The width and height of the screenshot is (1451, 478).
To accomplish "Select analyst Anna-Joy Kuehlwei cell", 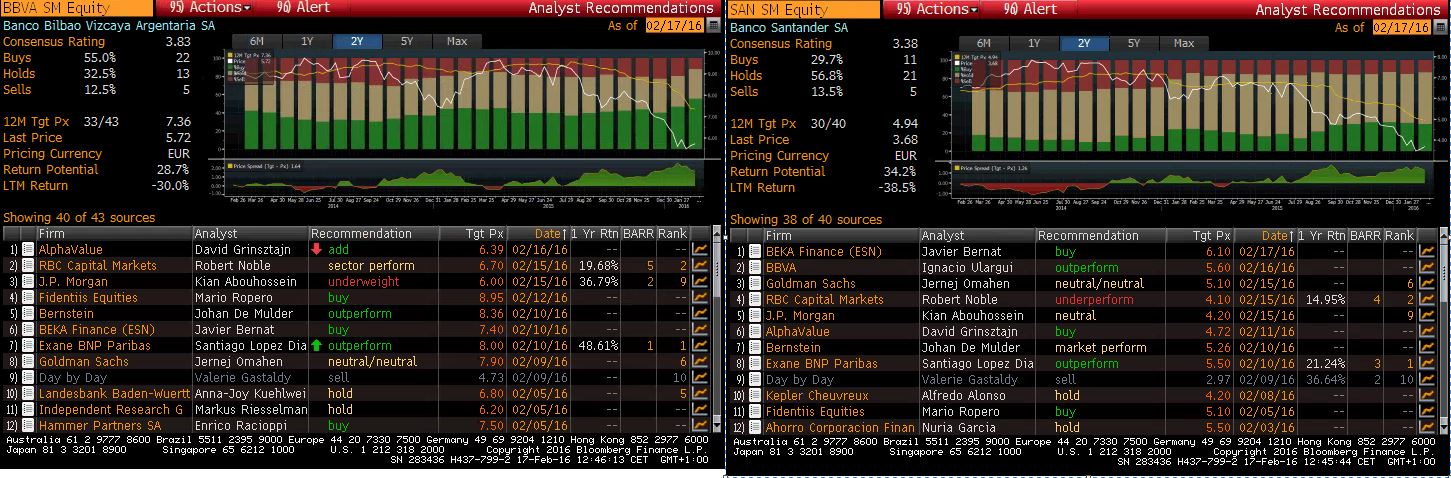I will click(x=250, y=394).
